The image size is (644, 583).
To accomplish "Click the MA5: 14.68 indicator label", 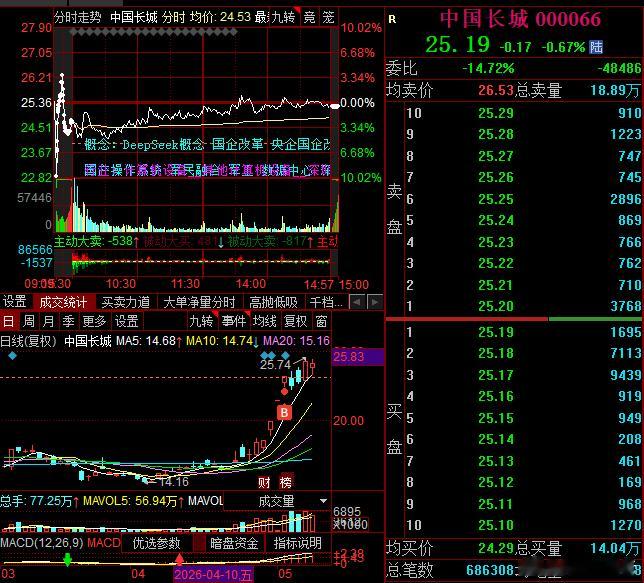I will point(149,341).
